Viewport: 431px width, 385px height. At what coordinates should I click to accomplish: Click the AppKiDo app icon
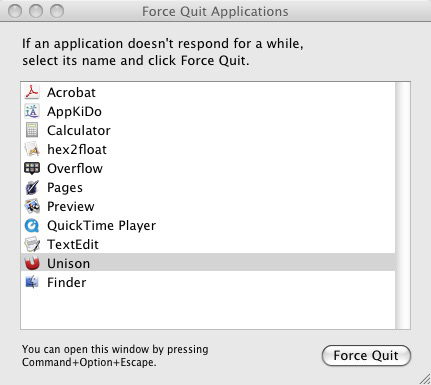32,111
